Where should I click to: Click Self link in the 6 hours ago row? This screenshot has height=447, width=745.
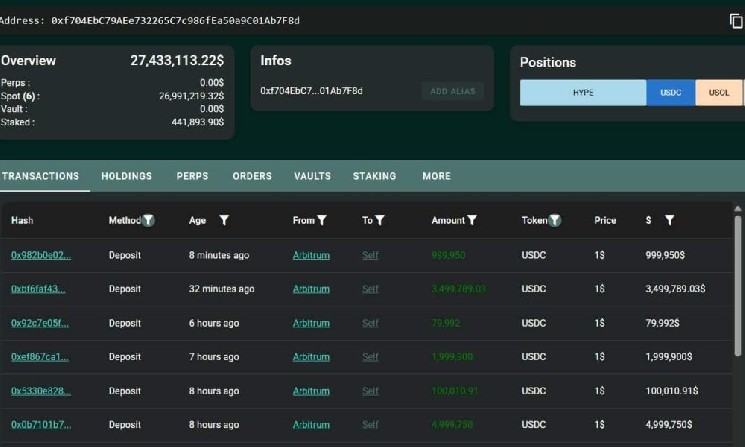(x=370, y=323)
